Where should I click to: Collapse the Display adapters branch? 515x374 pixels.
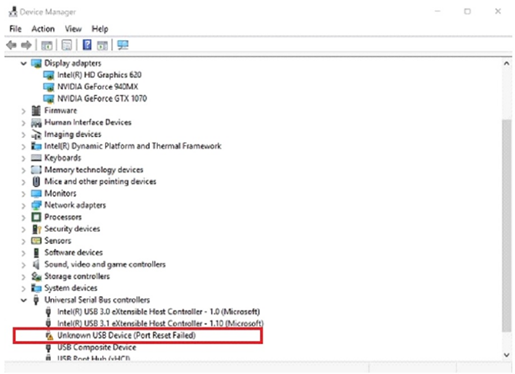coord(23,63)
